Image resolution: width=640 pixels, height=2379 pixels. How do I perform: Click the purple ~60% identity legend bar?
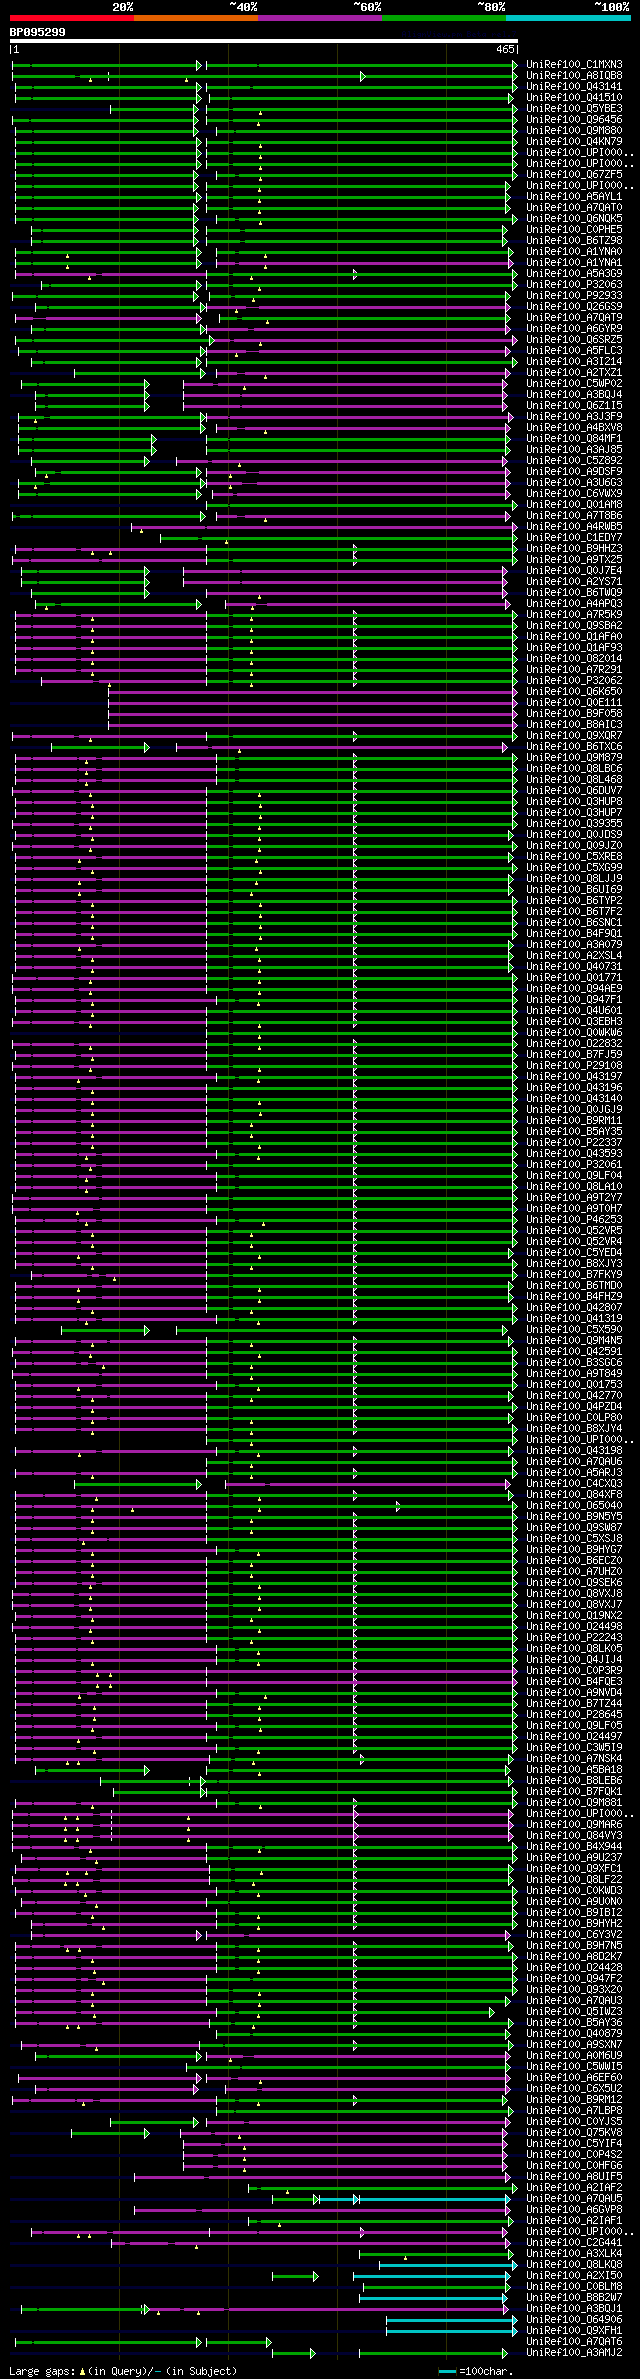click(x=320, y=18)
